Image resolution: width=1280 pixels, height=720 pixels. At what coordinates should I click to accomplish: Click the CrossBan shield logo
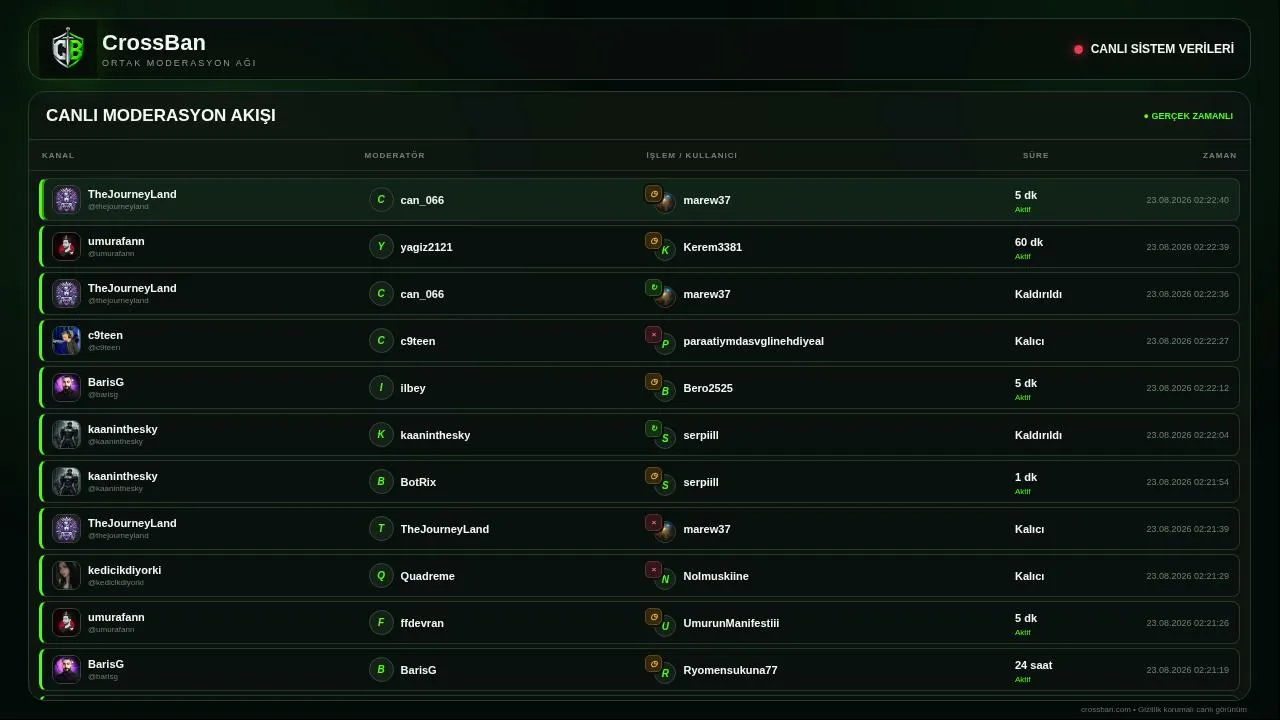click(68, 49)
